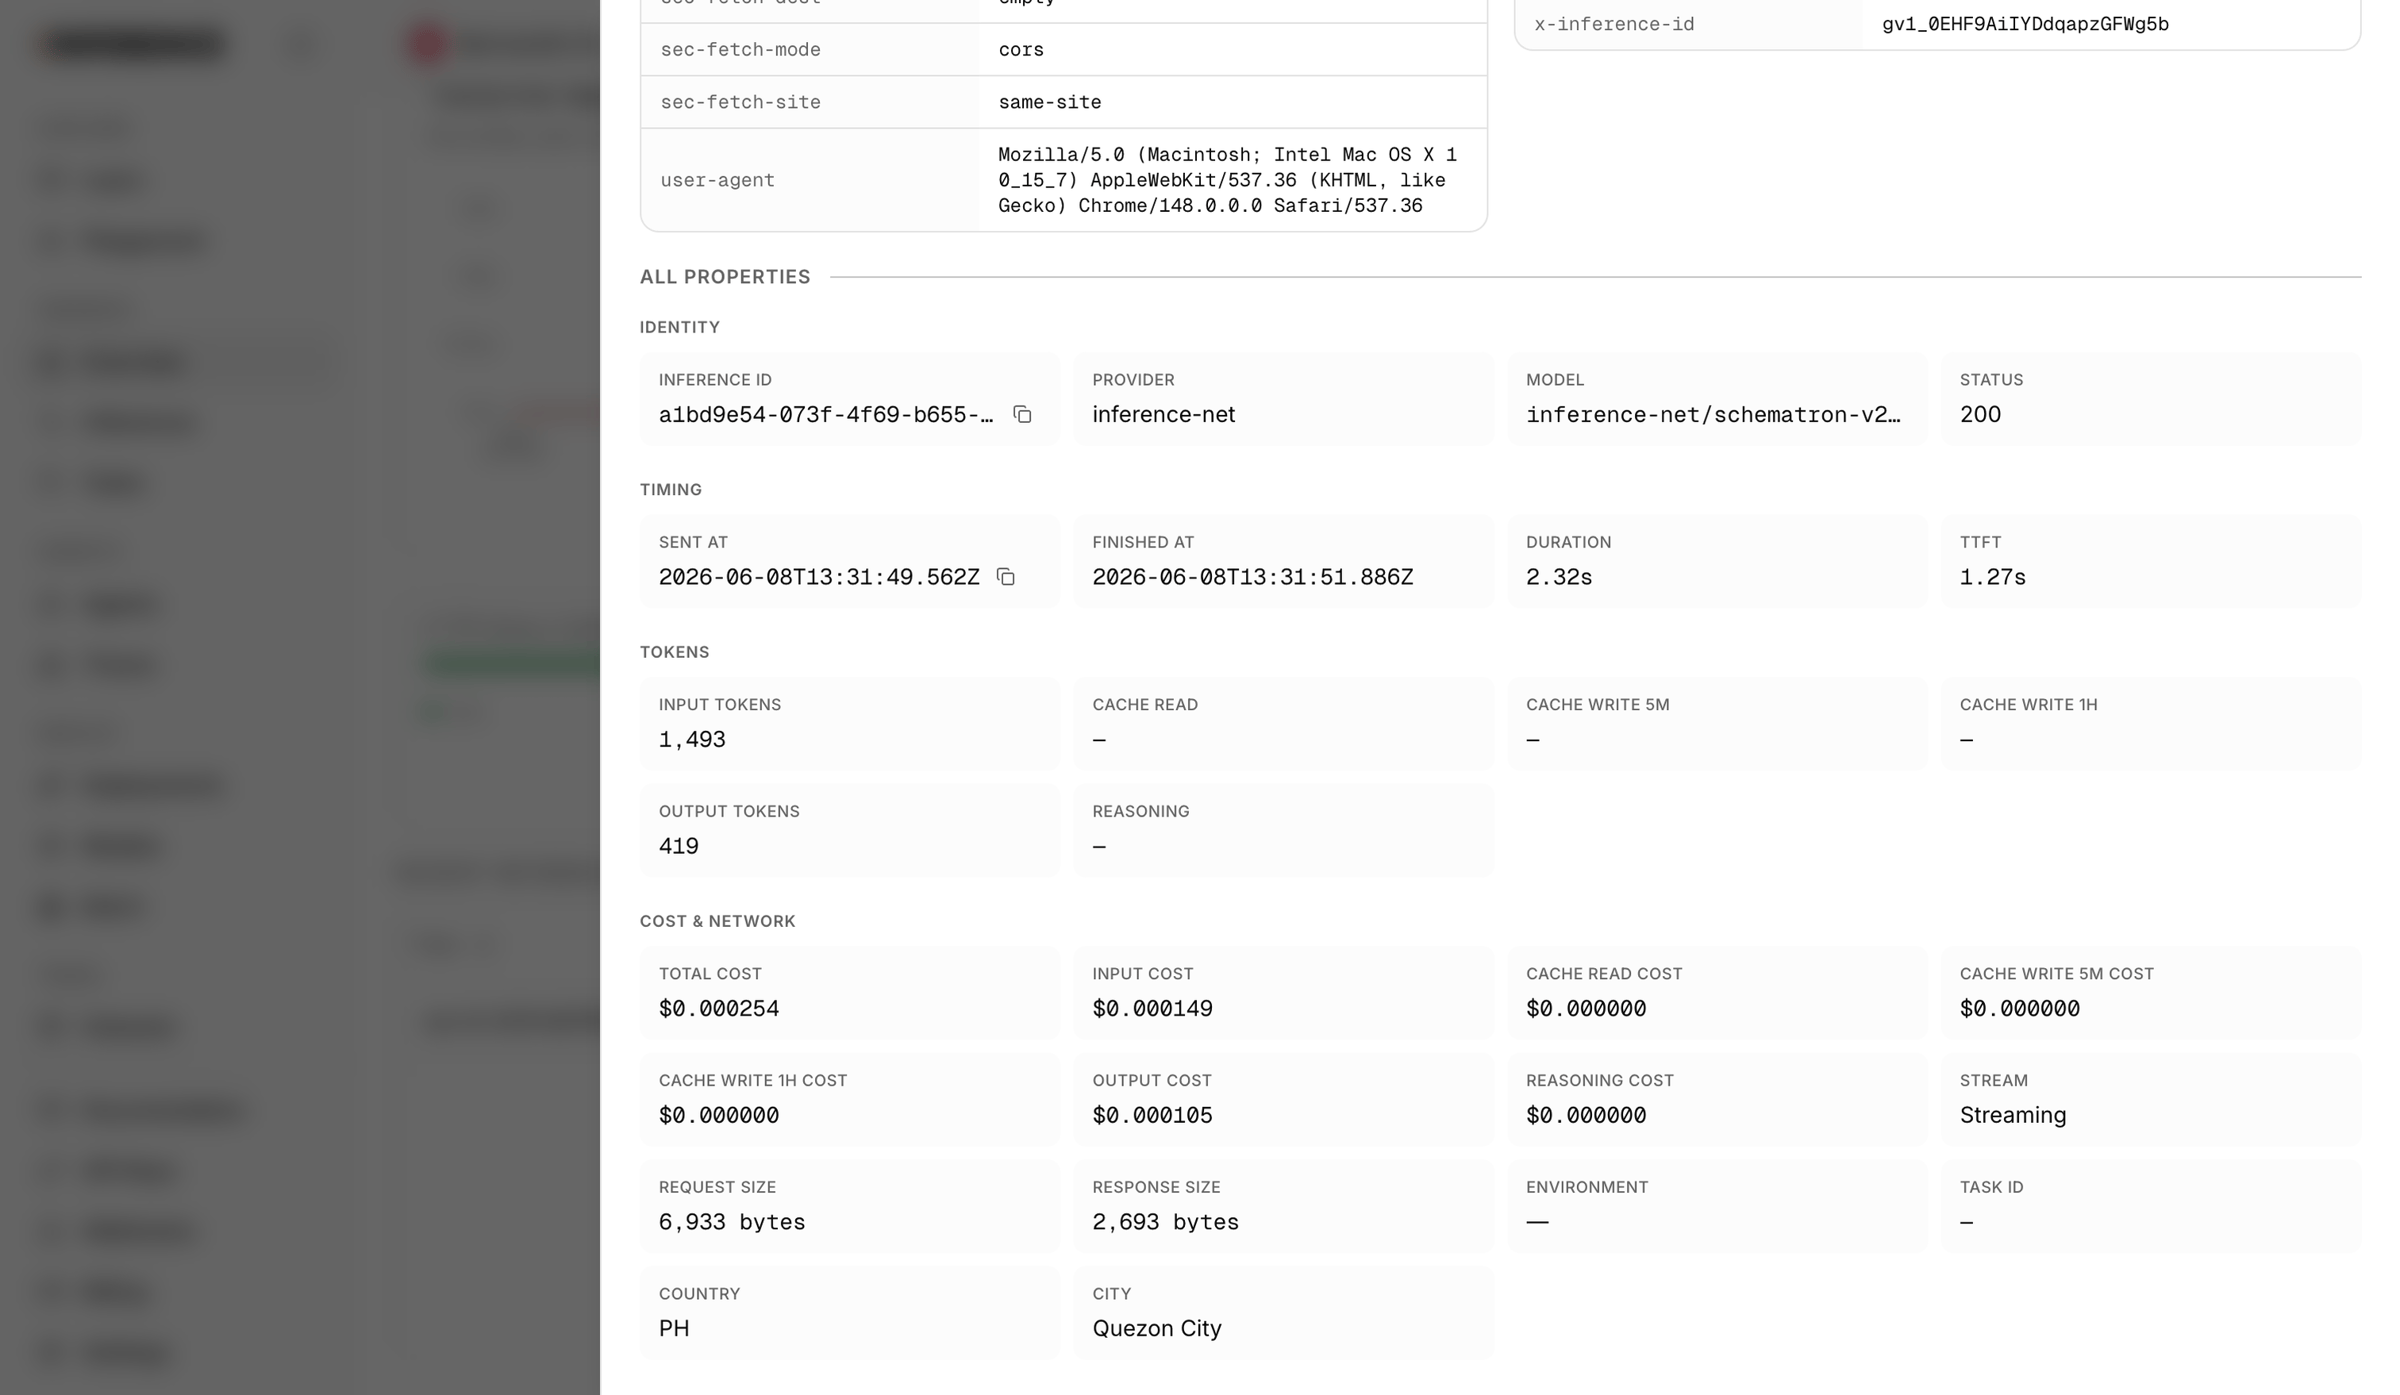
Task: Select the Request Size 6,933 bytes
Action: (x=731, y=1222)
